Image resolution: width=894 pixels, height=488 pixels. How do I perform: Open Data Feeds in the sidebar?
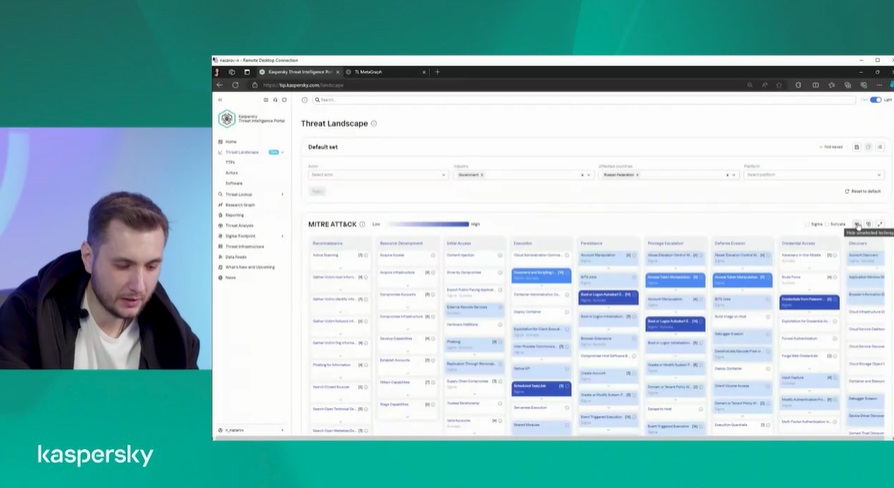point(235,257)
